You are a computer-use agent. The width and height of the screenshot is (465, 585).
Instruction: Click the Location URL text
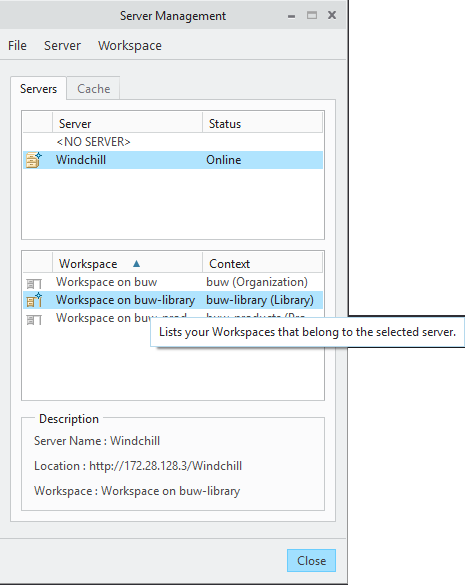165,466
